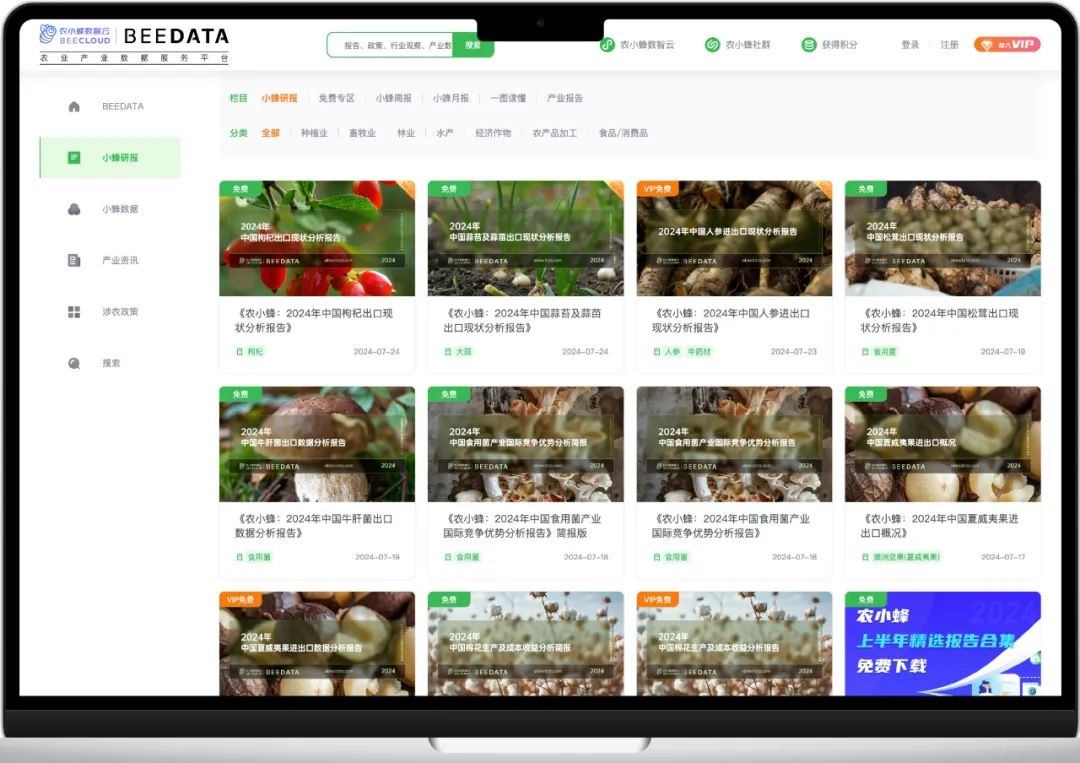Select the 食品/消费品 category filter
The width and height of the screenshot is (1080, 763).
click(623, 133)
